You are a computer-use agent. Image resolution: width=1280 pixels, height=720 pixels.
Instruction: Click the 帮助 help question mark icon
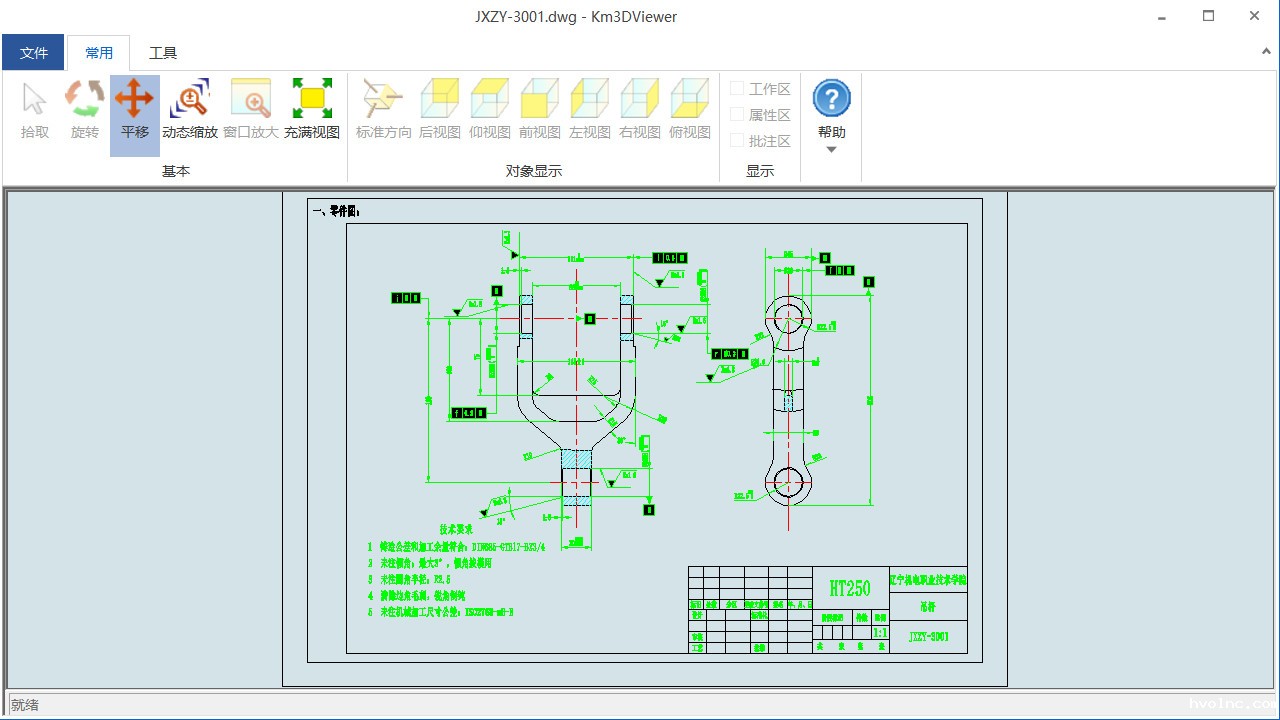coord(831,98)
